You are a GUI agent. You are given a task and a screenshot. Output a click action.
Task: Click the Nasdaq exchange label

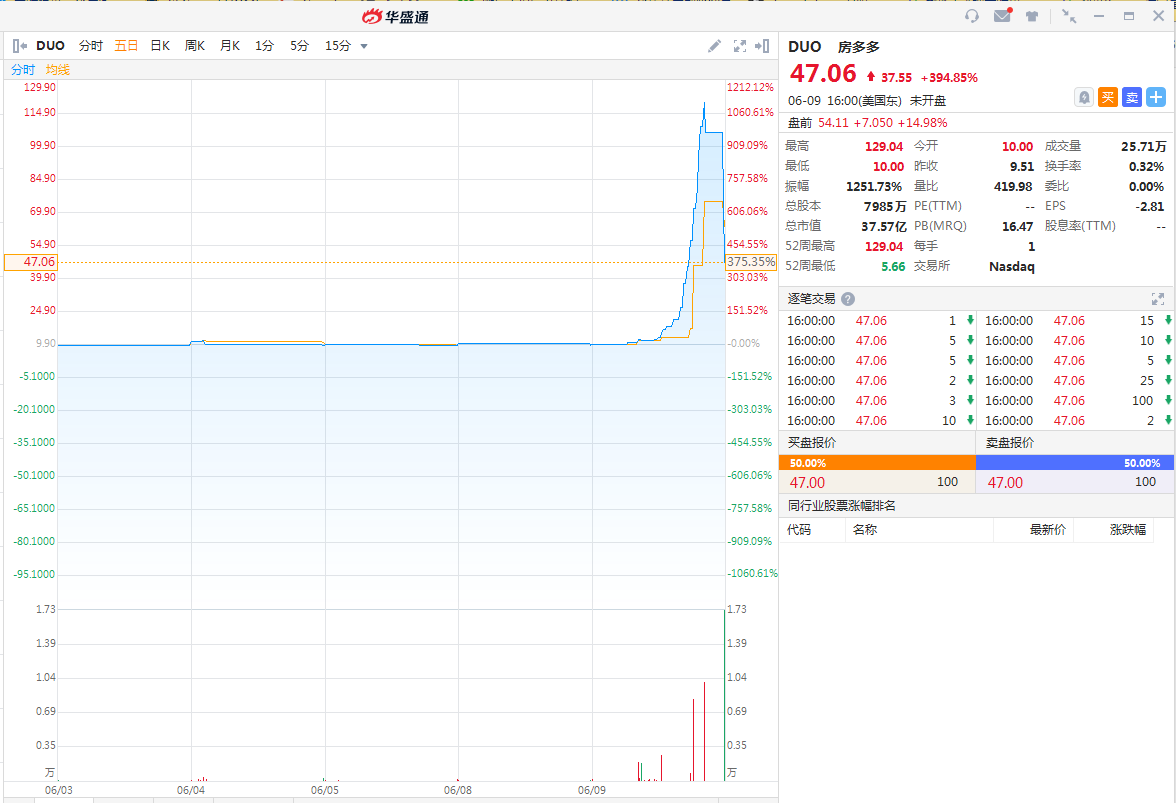click(1012, 267)
